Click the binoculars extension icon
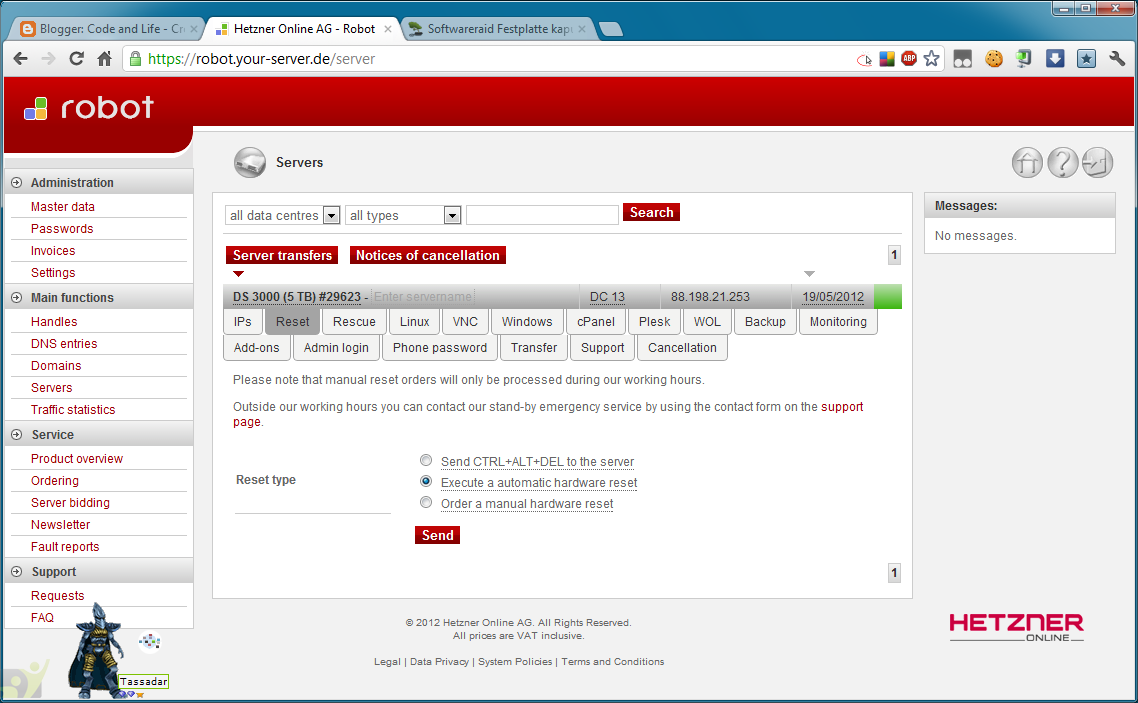The width and height of the screenshot is (1138, 703). pos(962,59)
